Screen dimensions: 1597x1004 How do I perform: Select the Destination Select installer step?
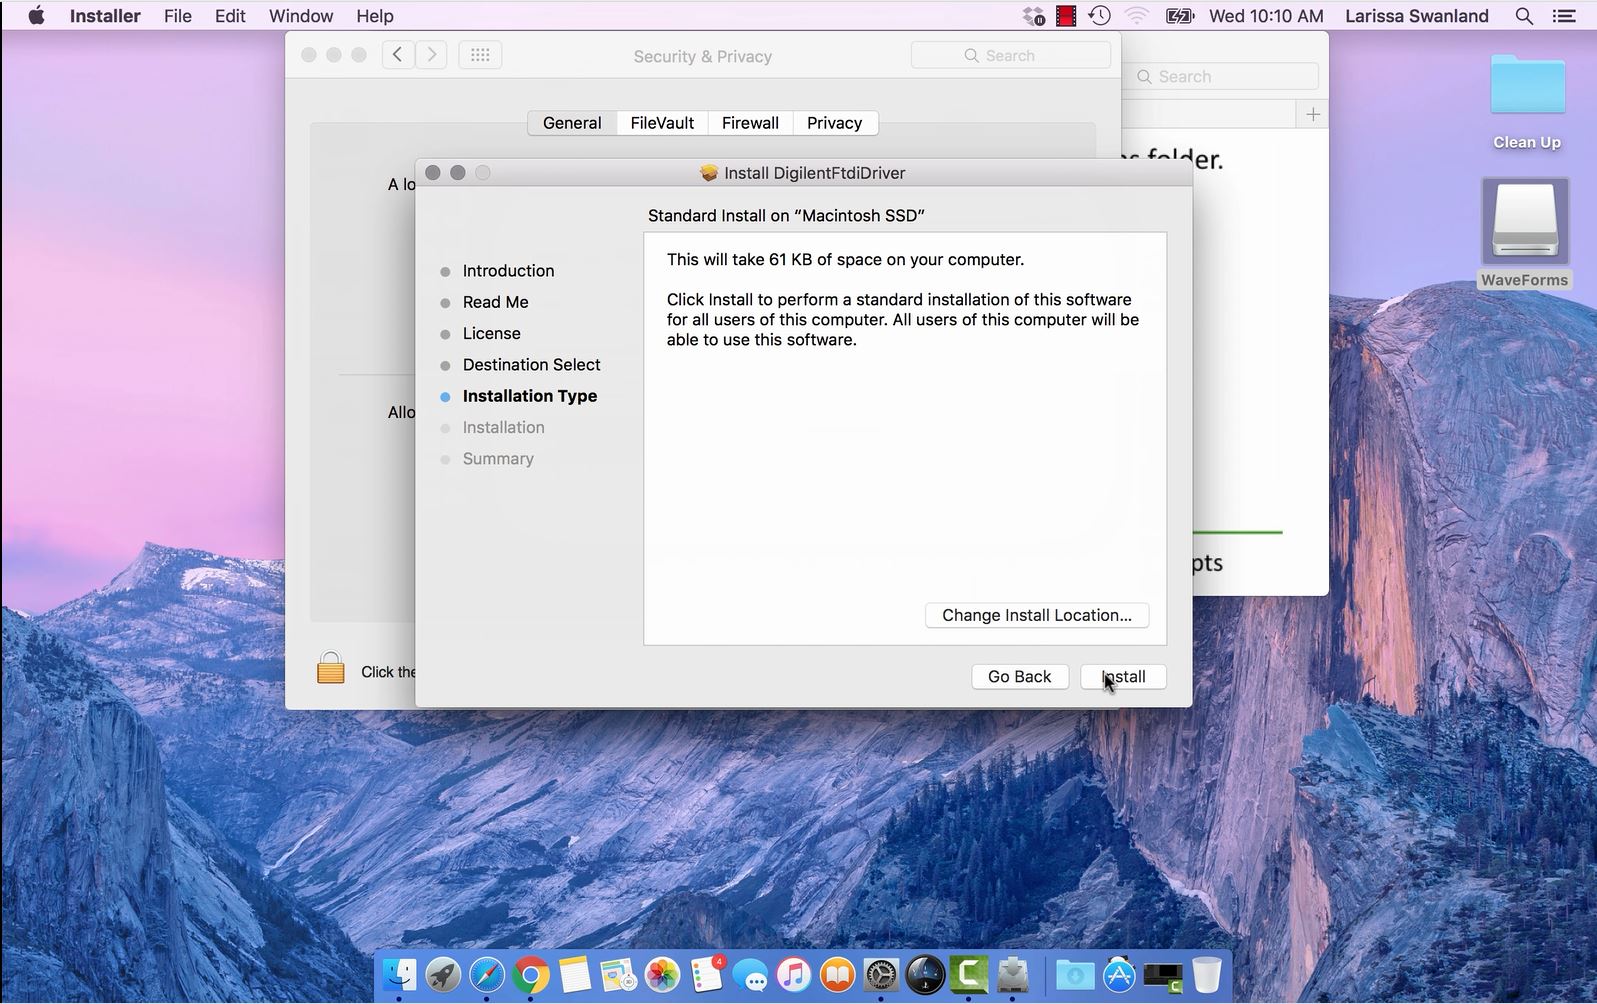coord(531,365)
